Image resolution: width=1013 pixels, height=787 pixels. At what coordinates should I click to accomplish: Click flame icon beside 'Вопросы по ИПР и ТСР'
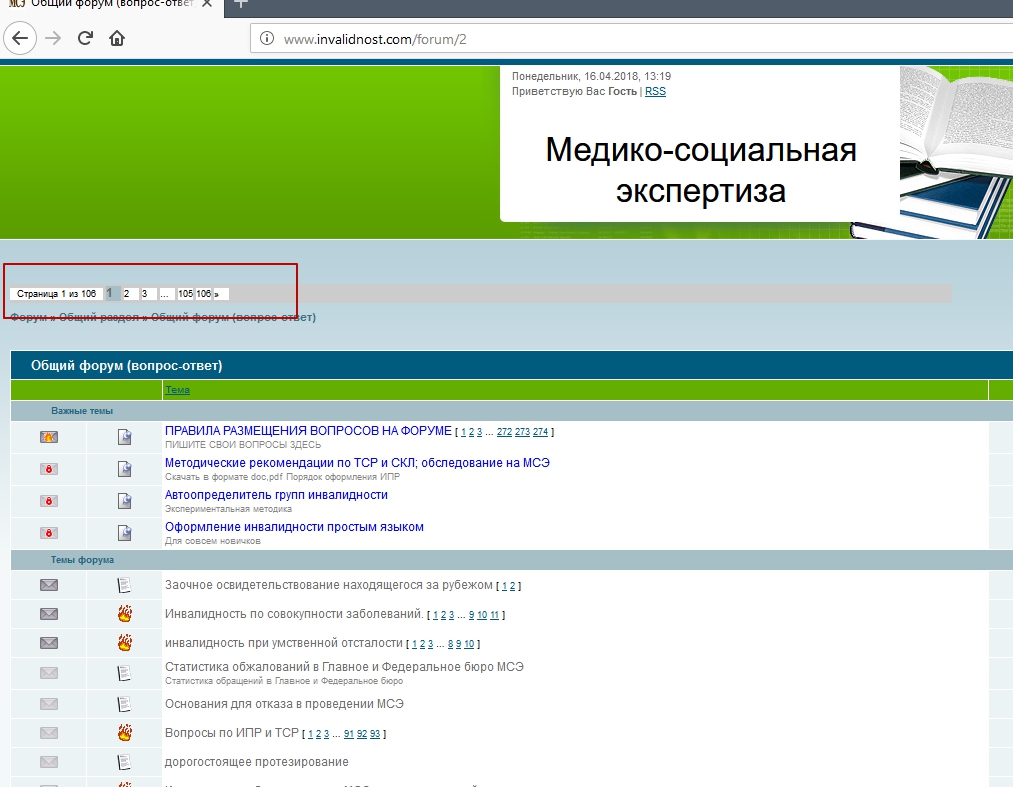[124, 733]
